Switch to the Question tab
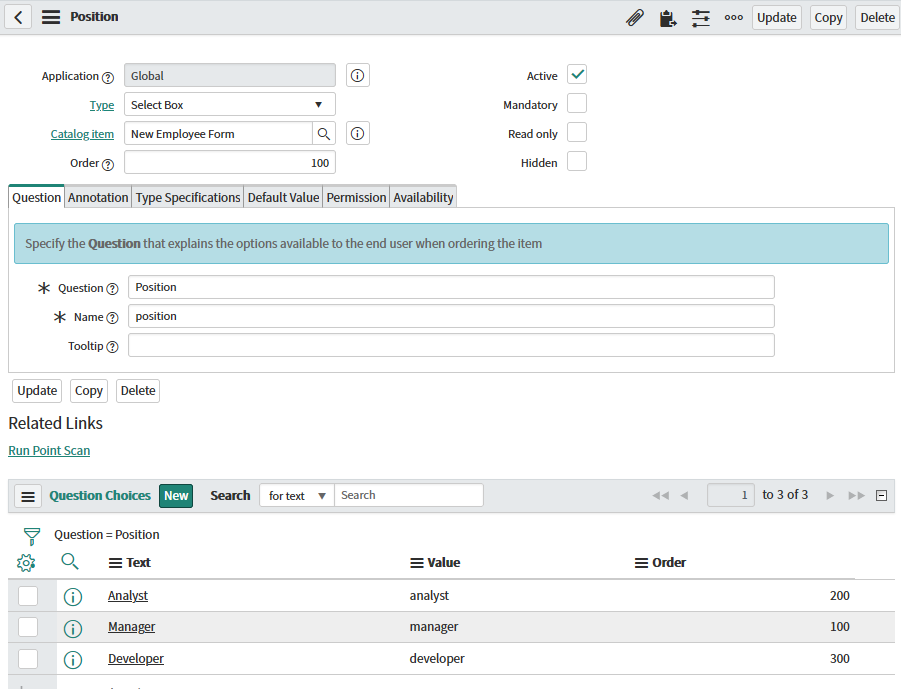901x689 pixels. pyautogui.click(x=36, y=198)
